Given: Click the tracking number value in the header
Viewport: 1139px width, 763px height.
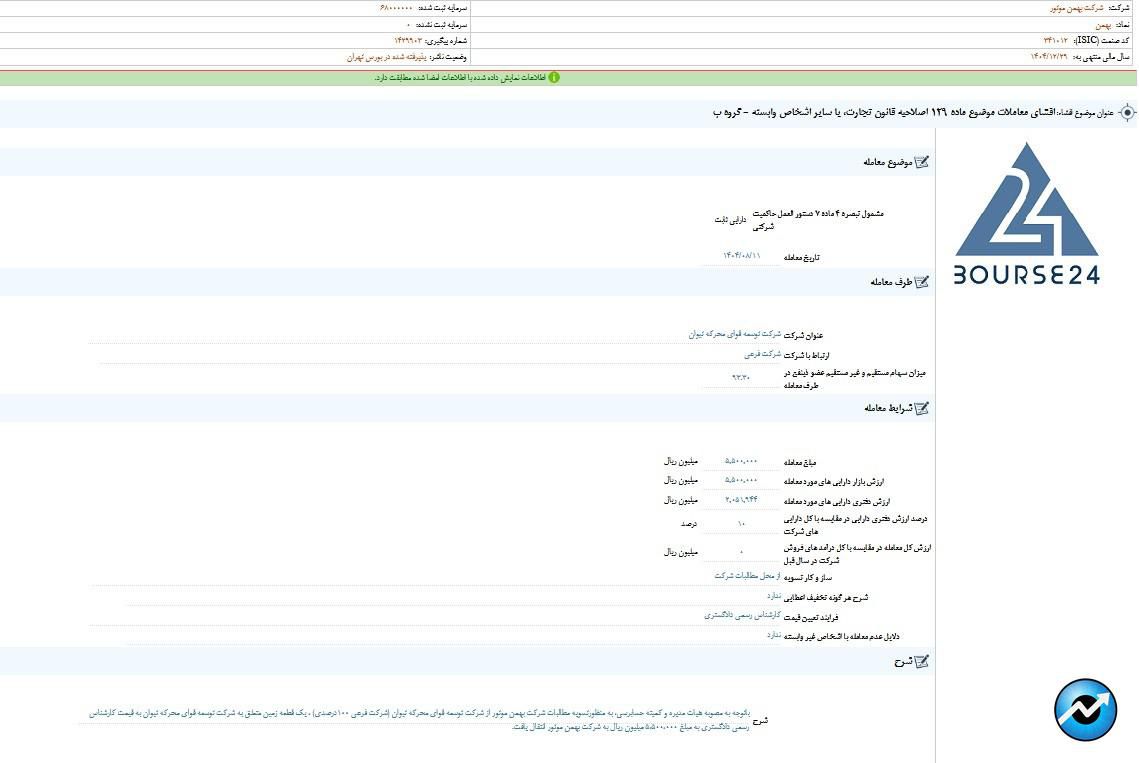Looking at the screenshot, I should (x=408, y=40).
